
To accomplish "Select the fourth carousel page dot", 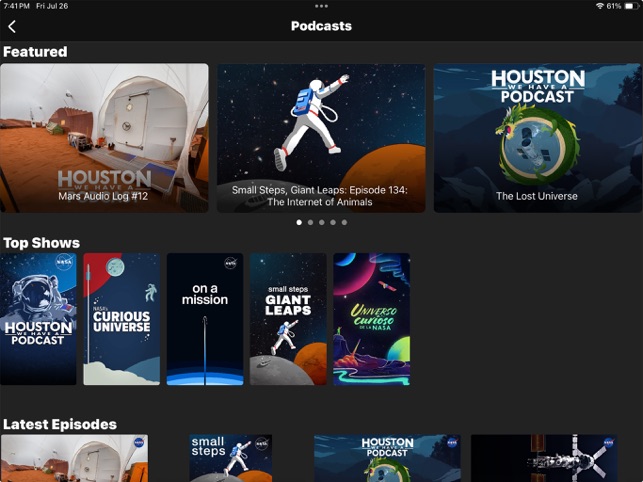I will [x=333, y=222].
